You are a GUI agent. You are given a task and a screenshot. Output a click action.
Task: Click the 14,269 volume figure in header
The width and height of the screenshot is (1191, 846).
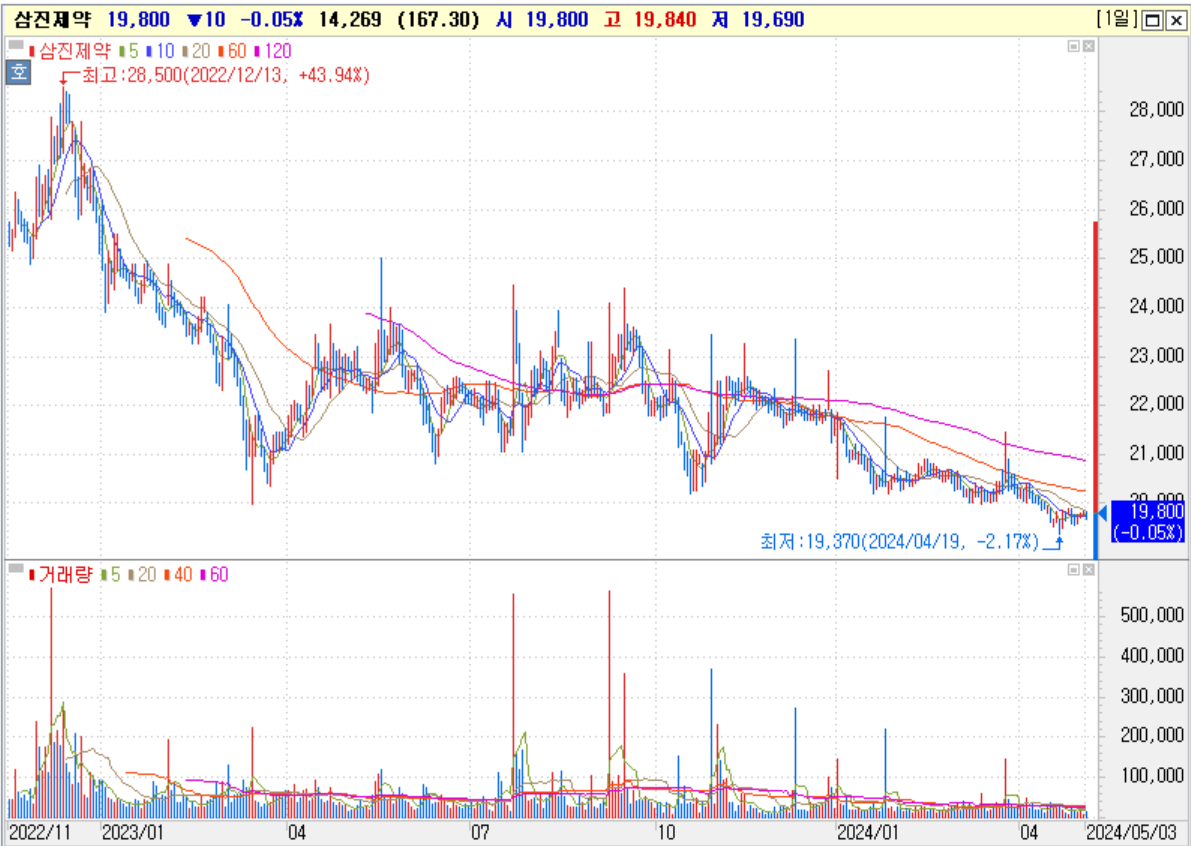click(x=350, y=20)
